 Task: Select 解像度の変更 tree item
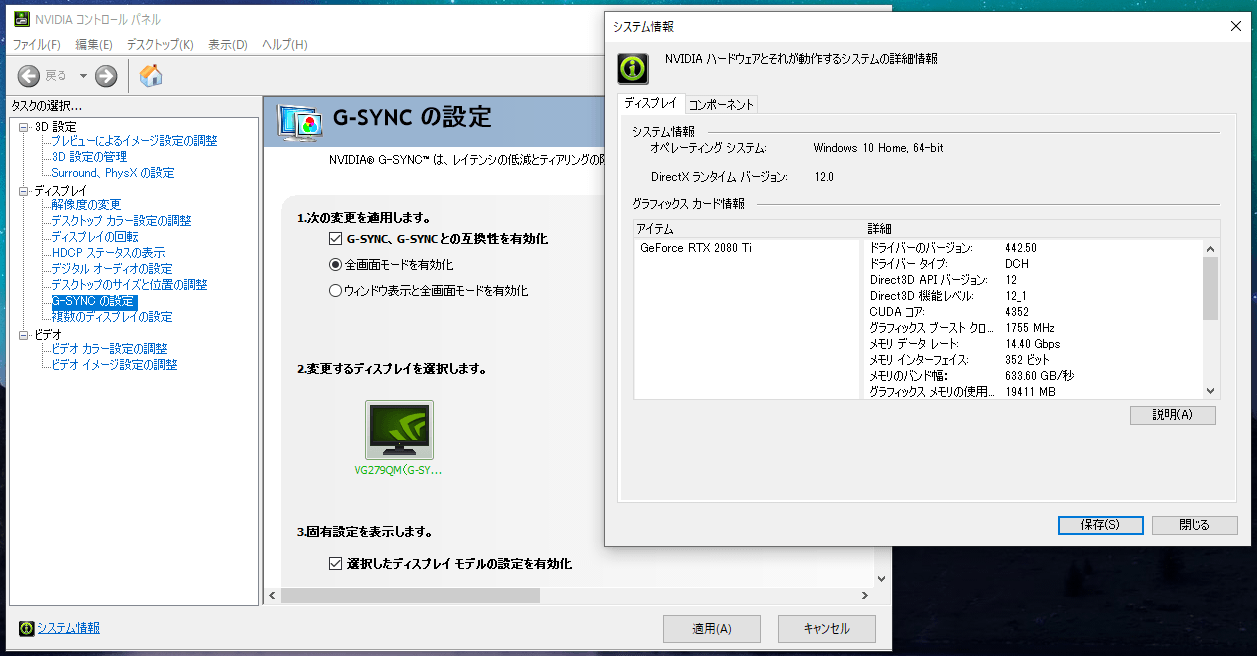click(86, 205)
